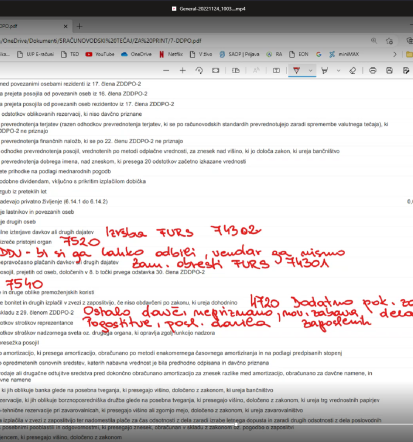Print the PDF document

pyautogui.click(x=373, y=71)
